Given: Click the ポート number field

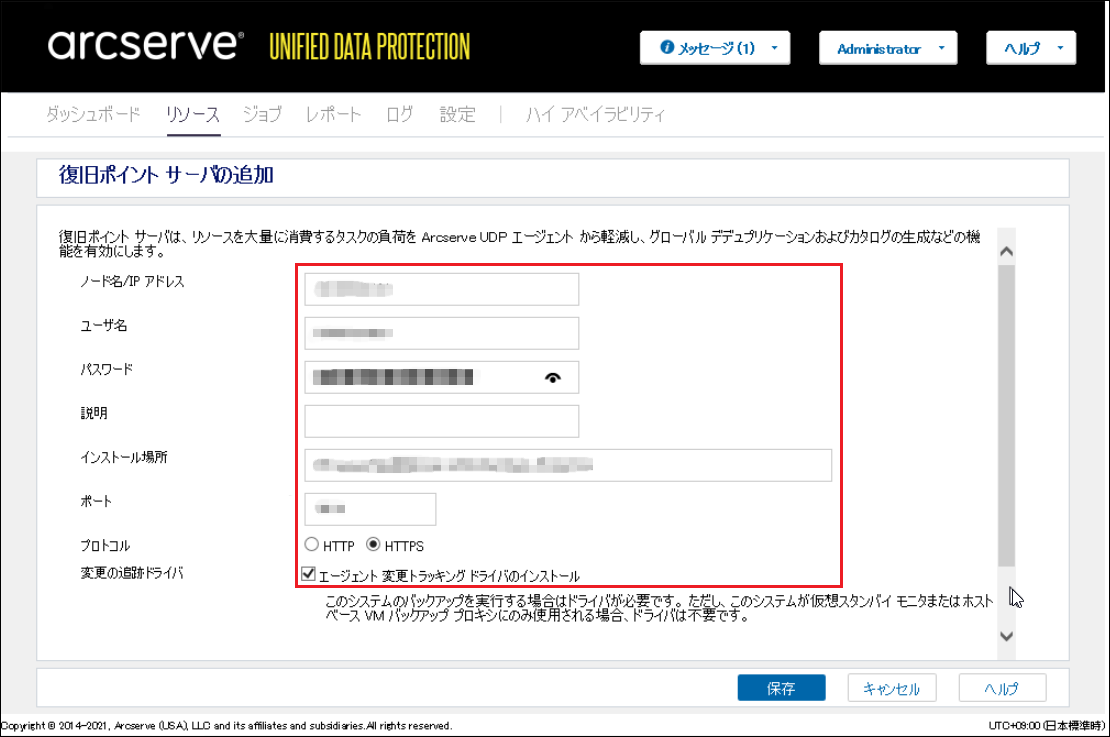Looking at the screenshot, I should [x=370, y=509].
